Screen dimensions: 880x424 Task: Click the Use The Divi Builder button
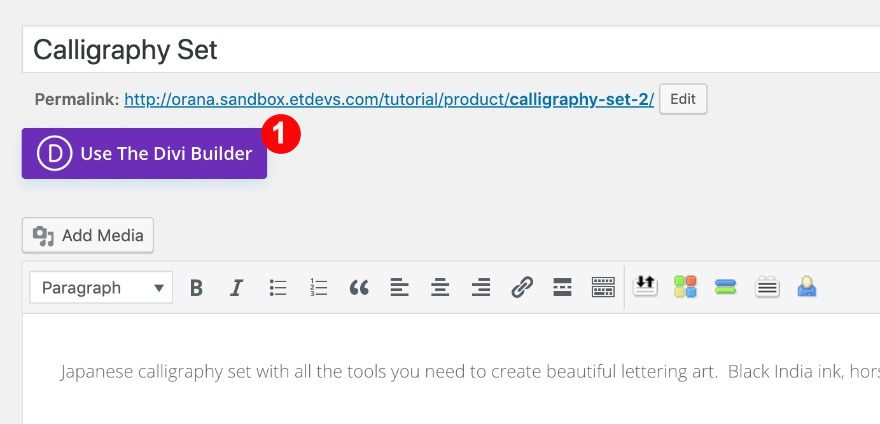coord(144,154)
